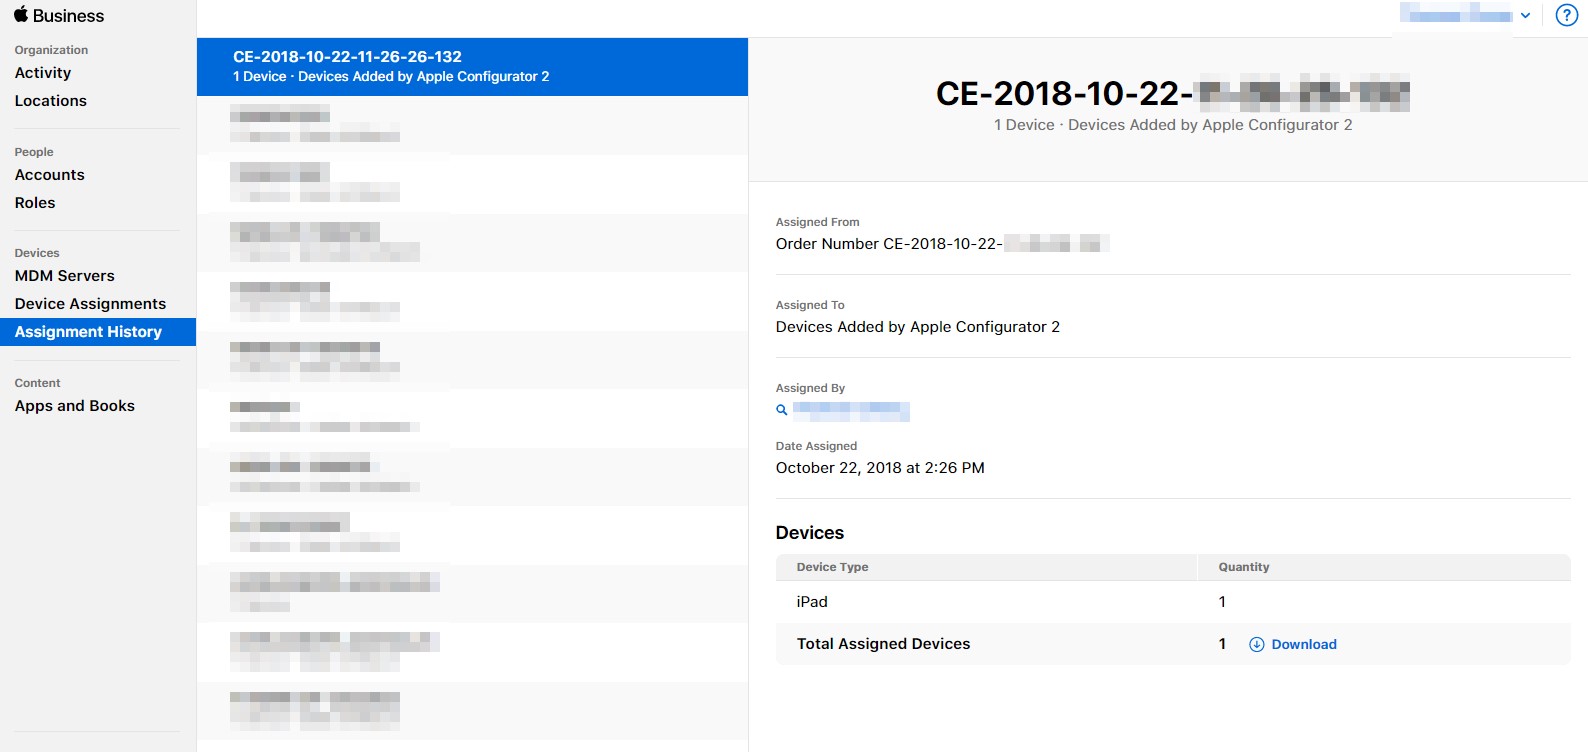The width and height of the screenshot is (1588, 752).
Task: Go to Locations section
Action: tap(51, 101)
